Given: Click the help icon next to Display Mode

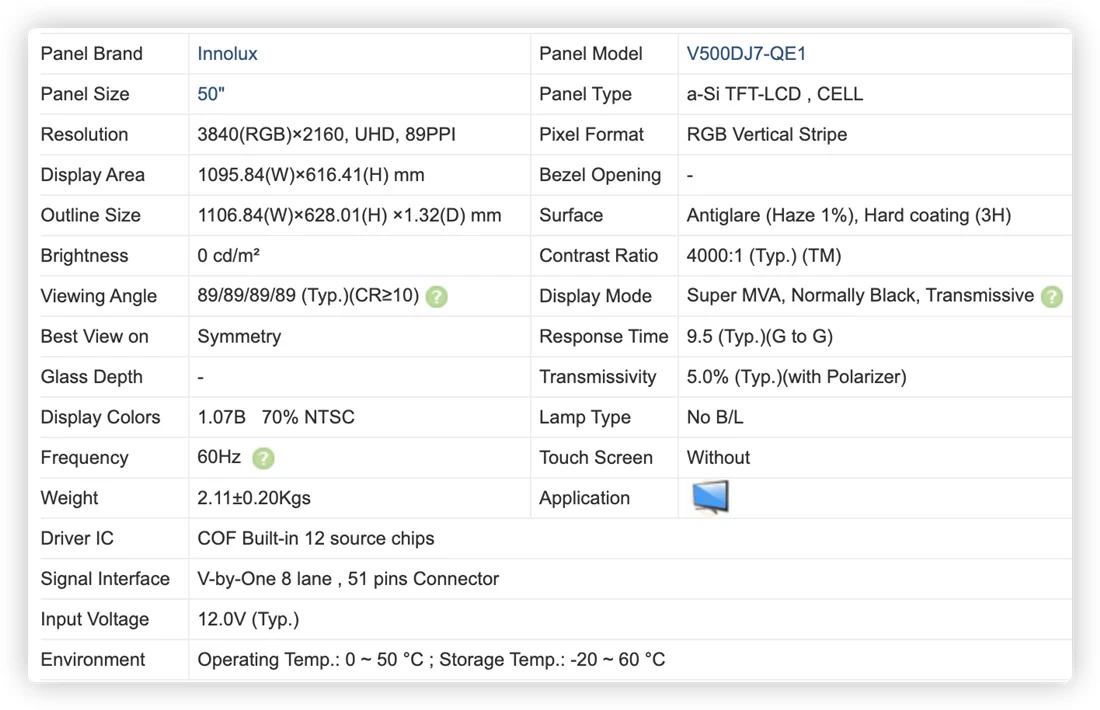Looking at the screenshot, I should coord(1051,297).
